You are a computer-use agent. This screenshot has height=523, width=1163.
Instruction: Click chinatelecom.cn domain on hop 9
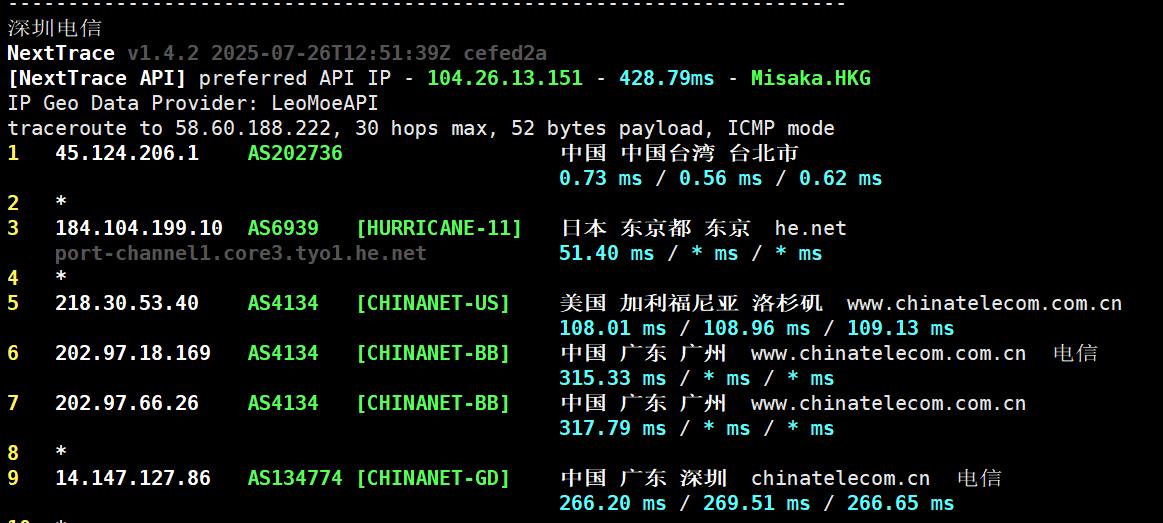[x=840, y=478]
